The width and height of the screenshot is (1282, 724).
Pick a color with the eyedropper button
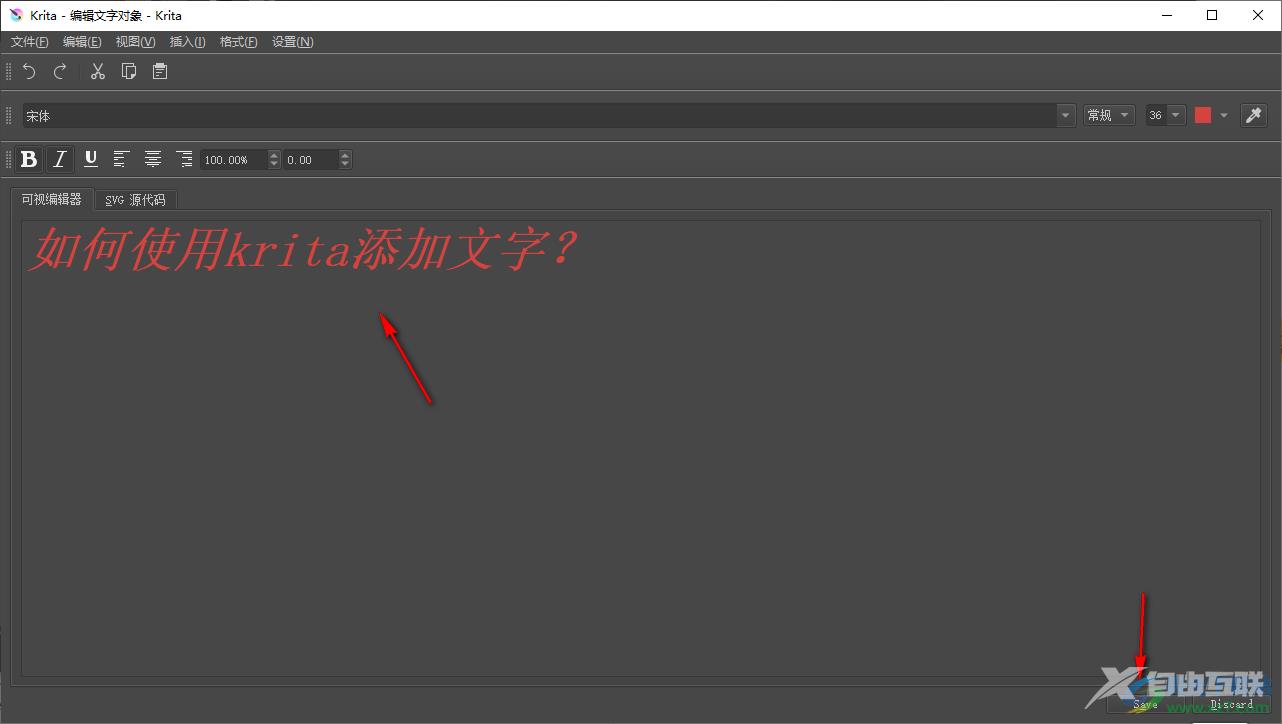(1254, 115)
